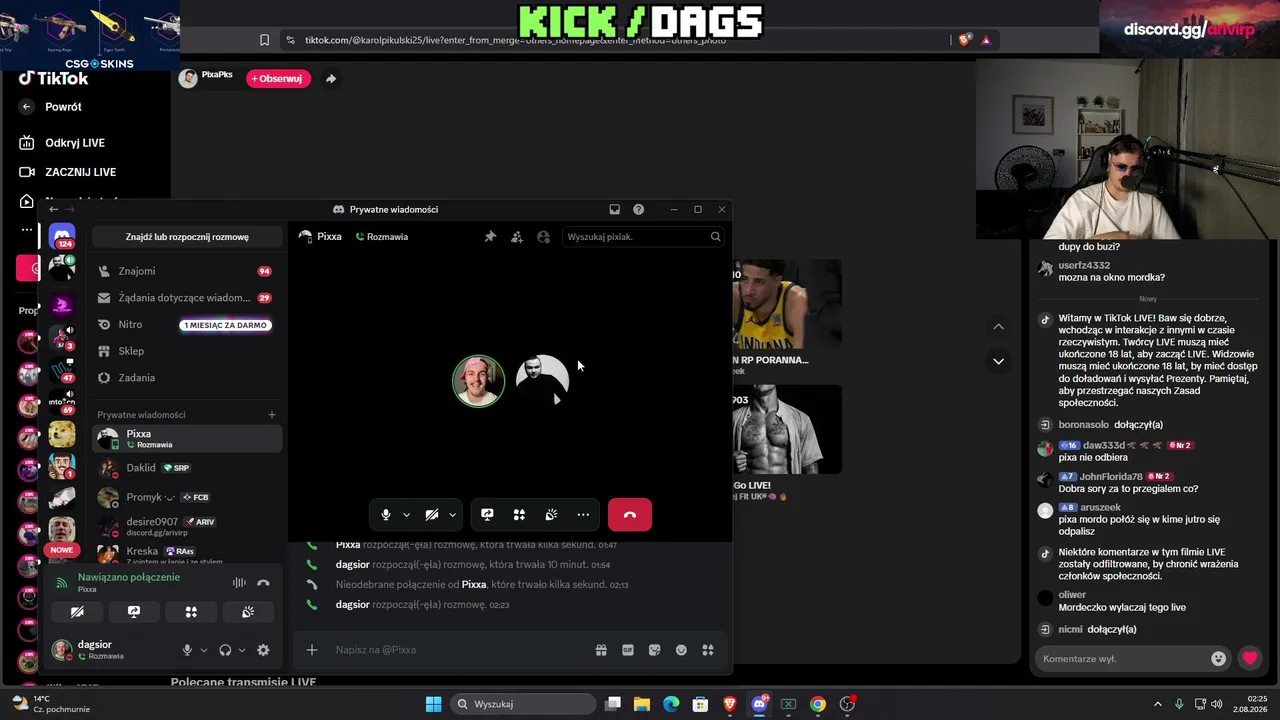
Task: Open the sticker picker
Action: click(x=655, y=650)
